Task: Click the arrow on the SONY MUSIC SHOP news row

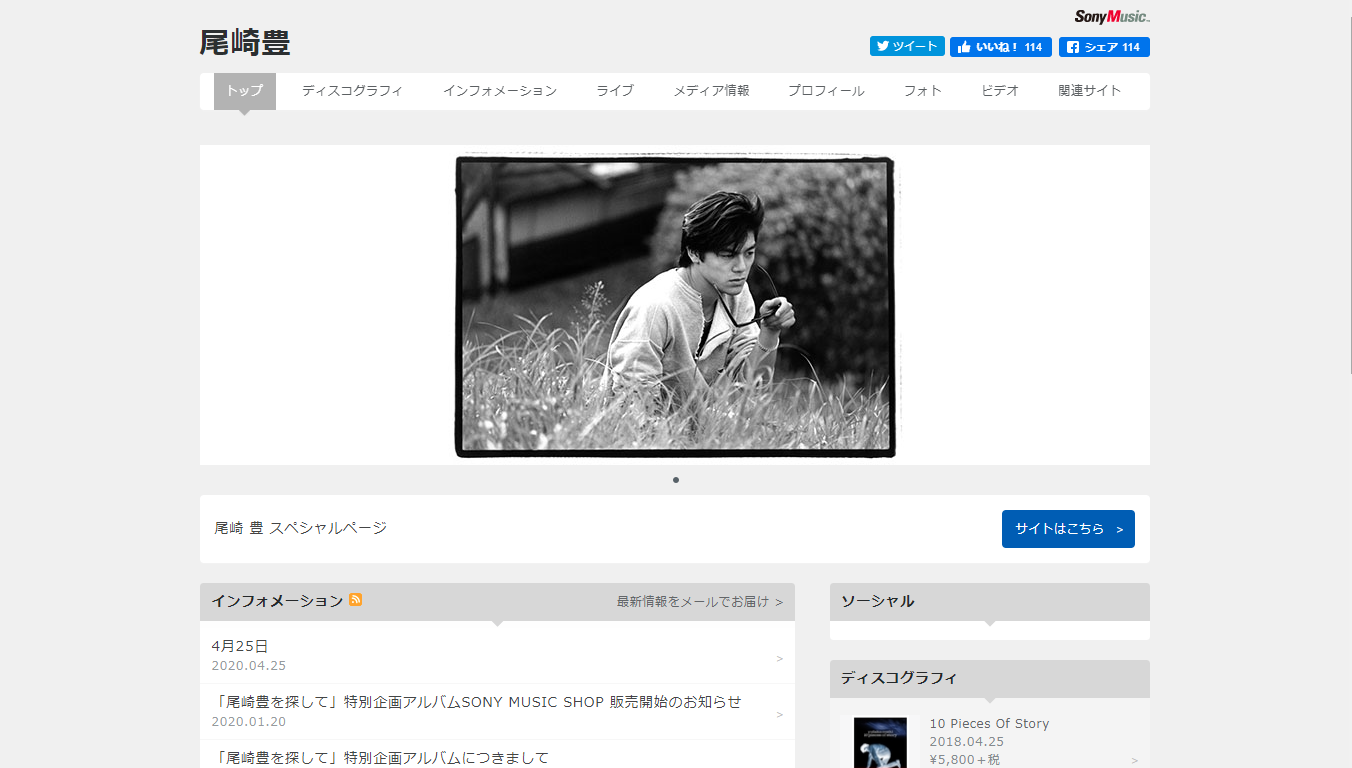Action: click(780, 715)
